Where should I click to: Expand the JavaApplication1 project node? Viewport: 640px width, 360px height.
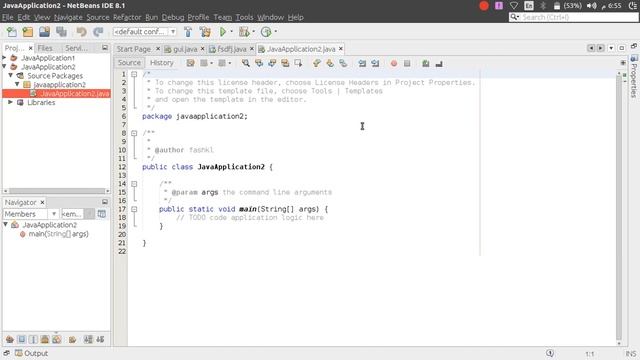[x=4, y=58]
